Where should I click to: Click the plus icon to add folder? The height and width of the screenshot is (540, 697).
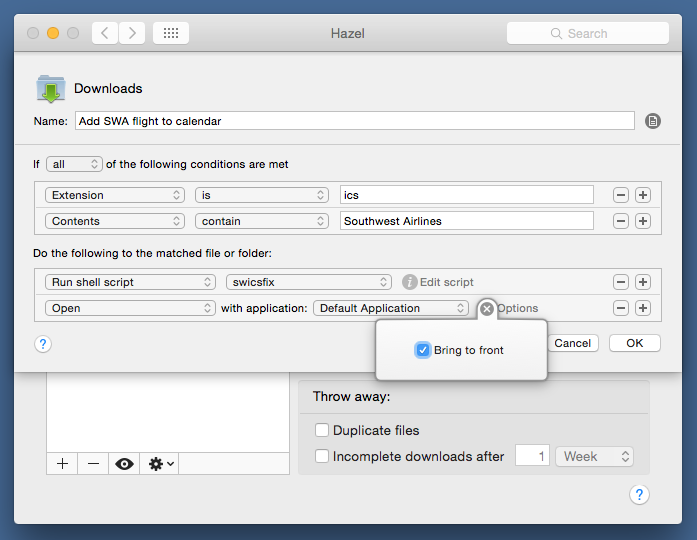coord(62,464)
